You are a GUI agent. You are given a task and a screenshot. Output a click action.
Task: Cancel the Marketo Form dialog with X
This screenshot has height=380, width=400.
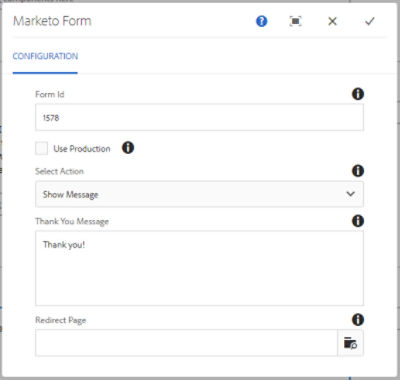(332, 21)
